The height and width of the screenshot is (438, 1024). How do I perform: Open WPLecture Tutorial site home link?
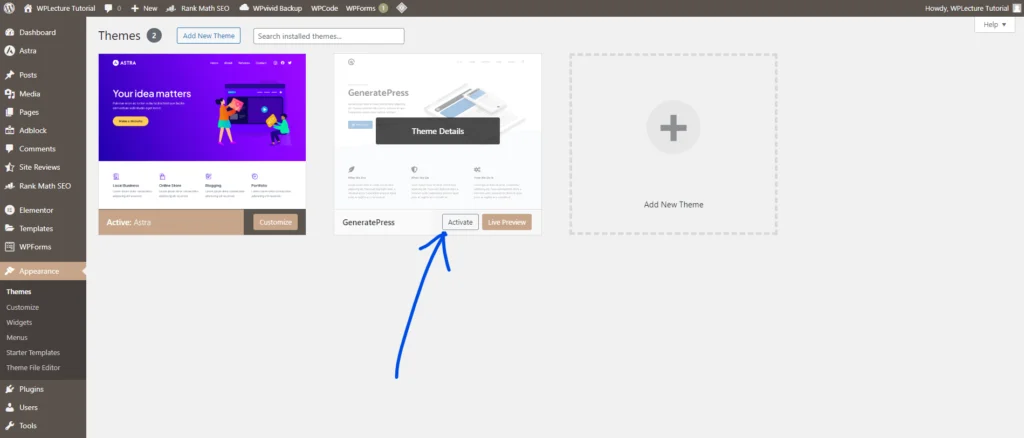pos(59,8)
